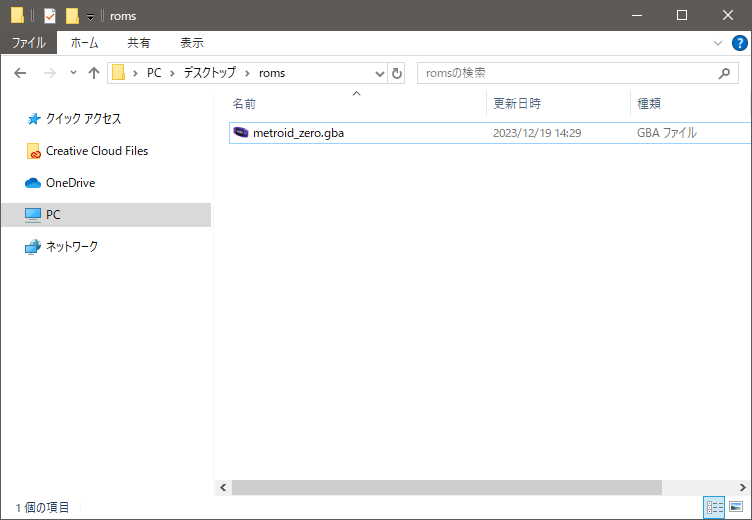The width and height of the screenshot is (752, 520).
Task: Click the New Folder icon in title bar
Action: [x=72, y=16]
